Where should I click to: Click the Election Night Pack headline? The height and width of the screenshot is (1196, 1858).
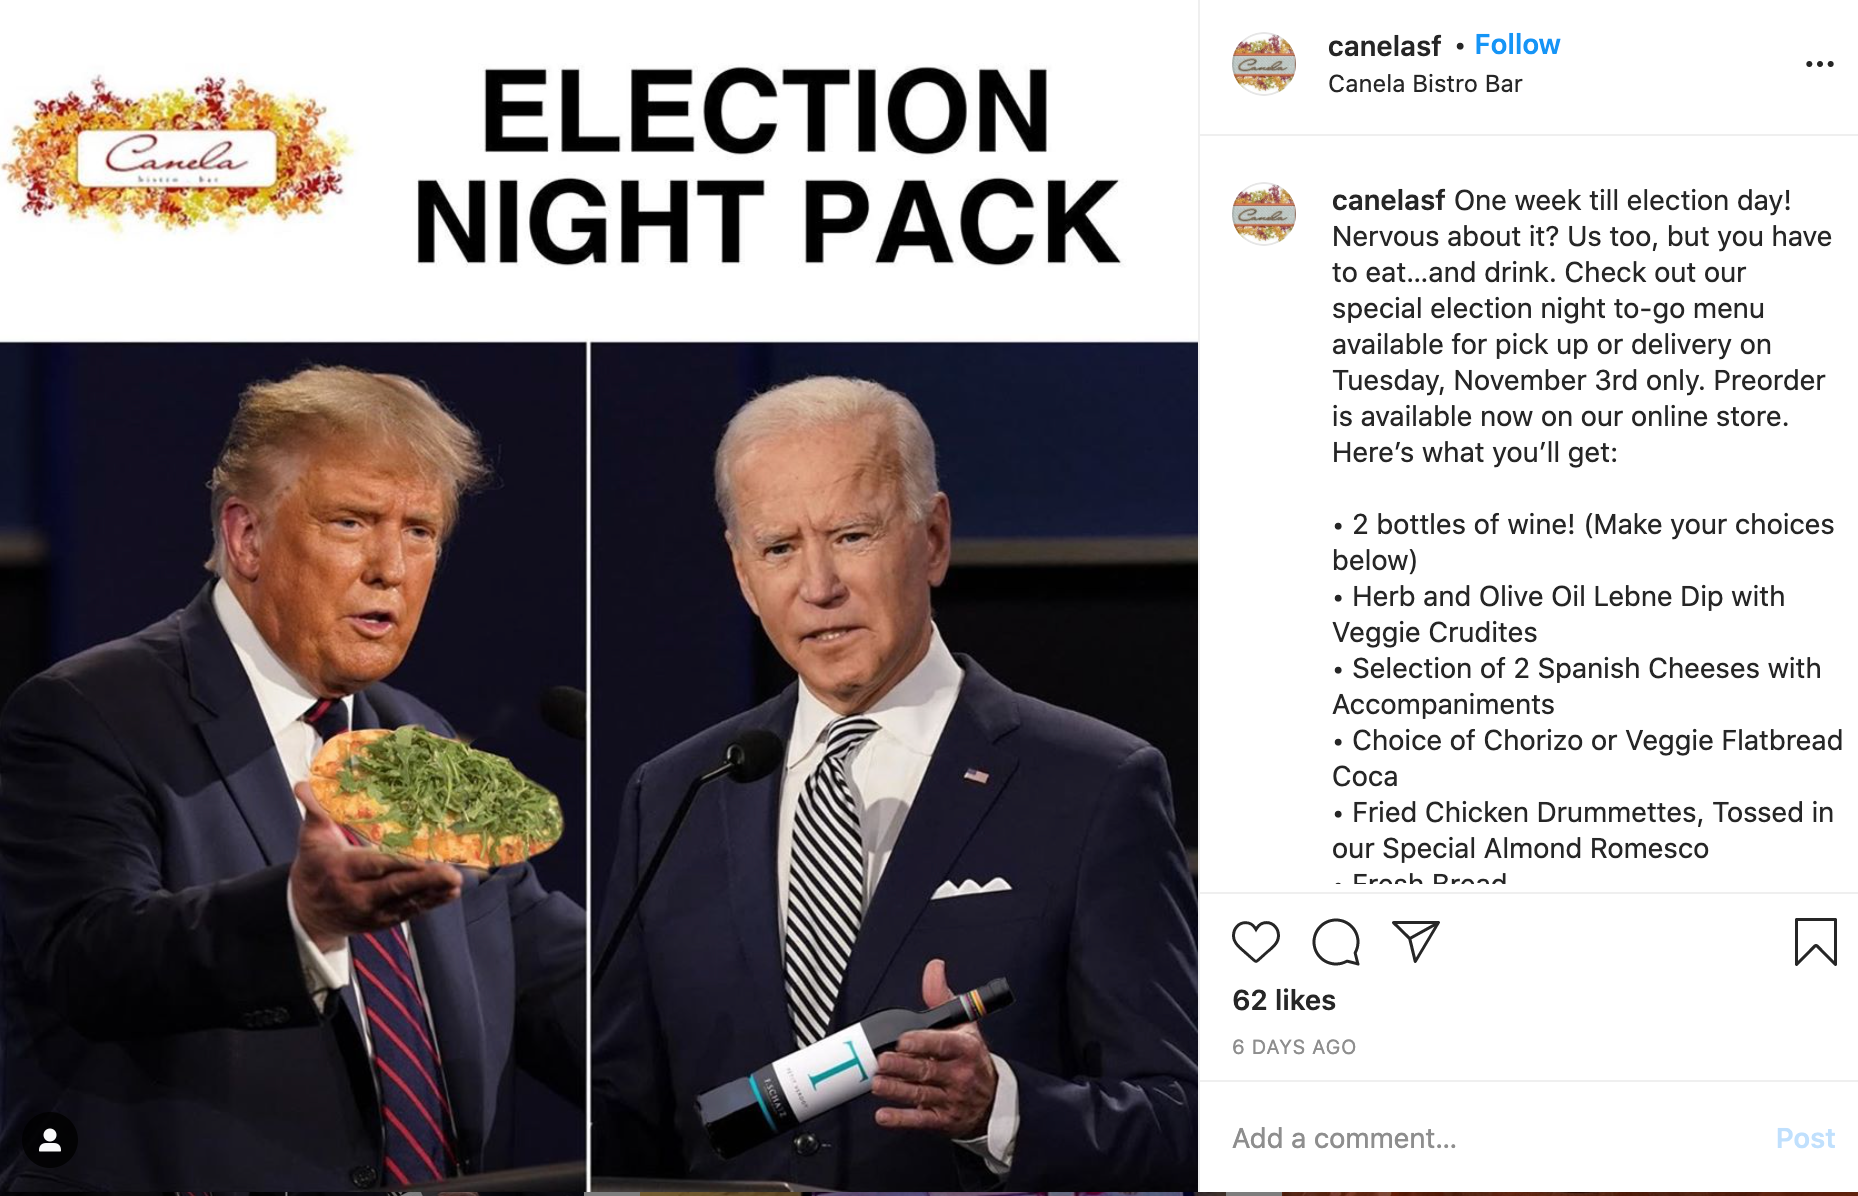767,166
